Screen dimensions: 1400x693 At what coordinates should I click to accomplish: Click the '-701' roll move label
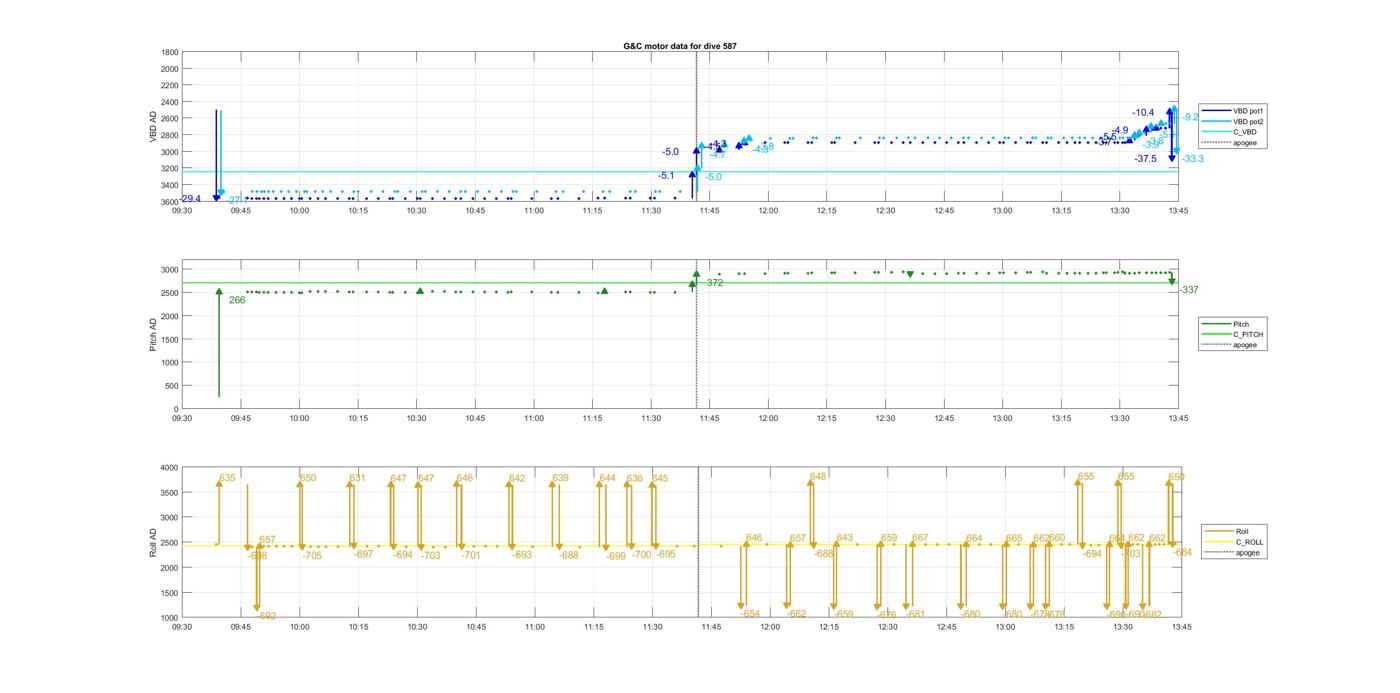pyautogui.click(x=471, y=555)
